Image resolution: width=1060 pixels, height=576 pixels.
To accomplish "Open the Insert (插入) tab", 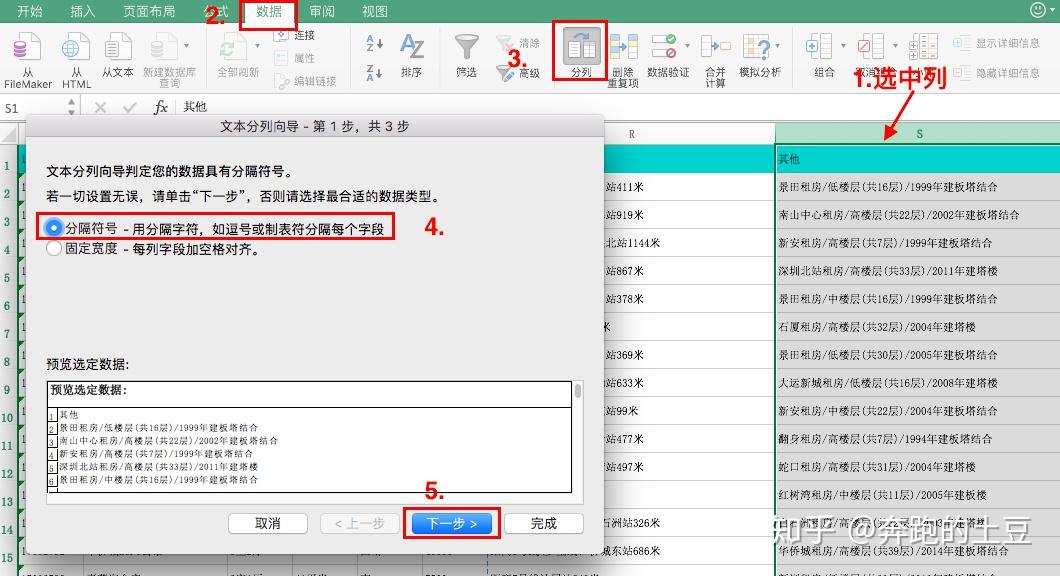I will tap(82, 11).
